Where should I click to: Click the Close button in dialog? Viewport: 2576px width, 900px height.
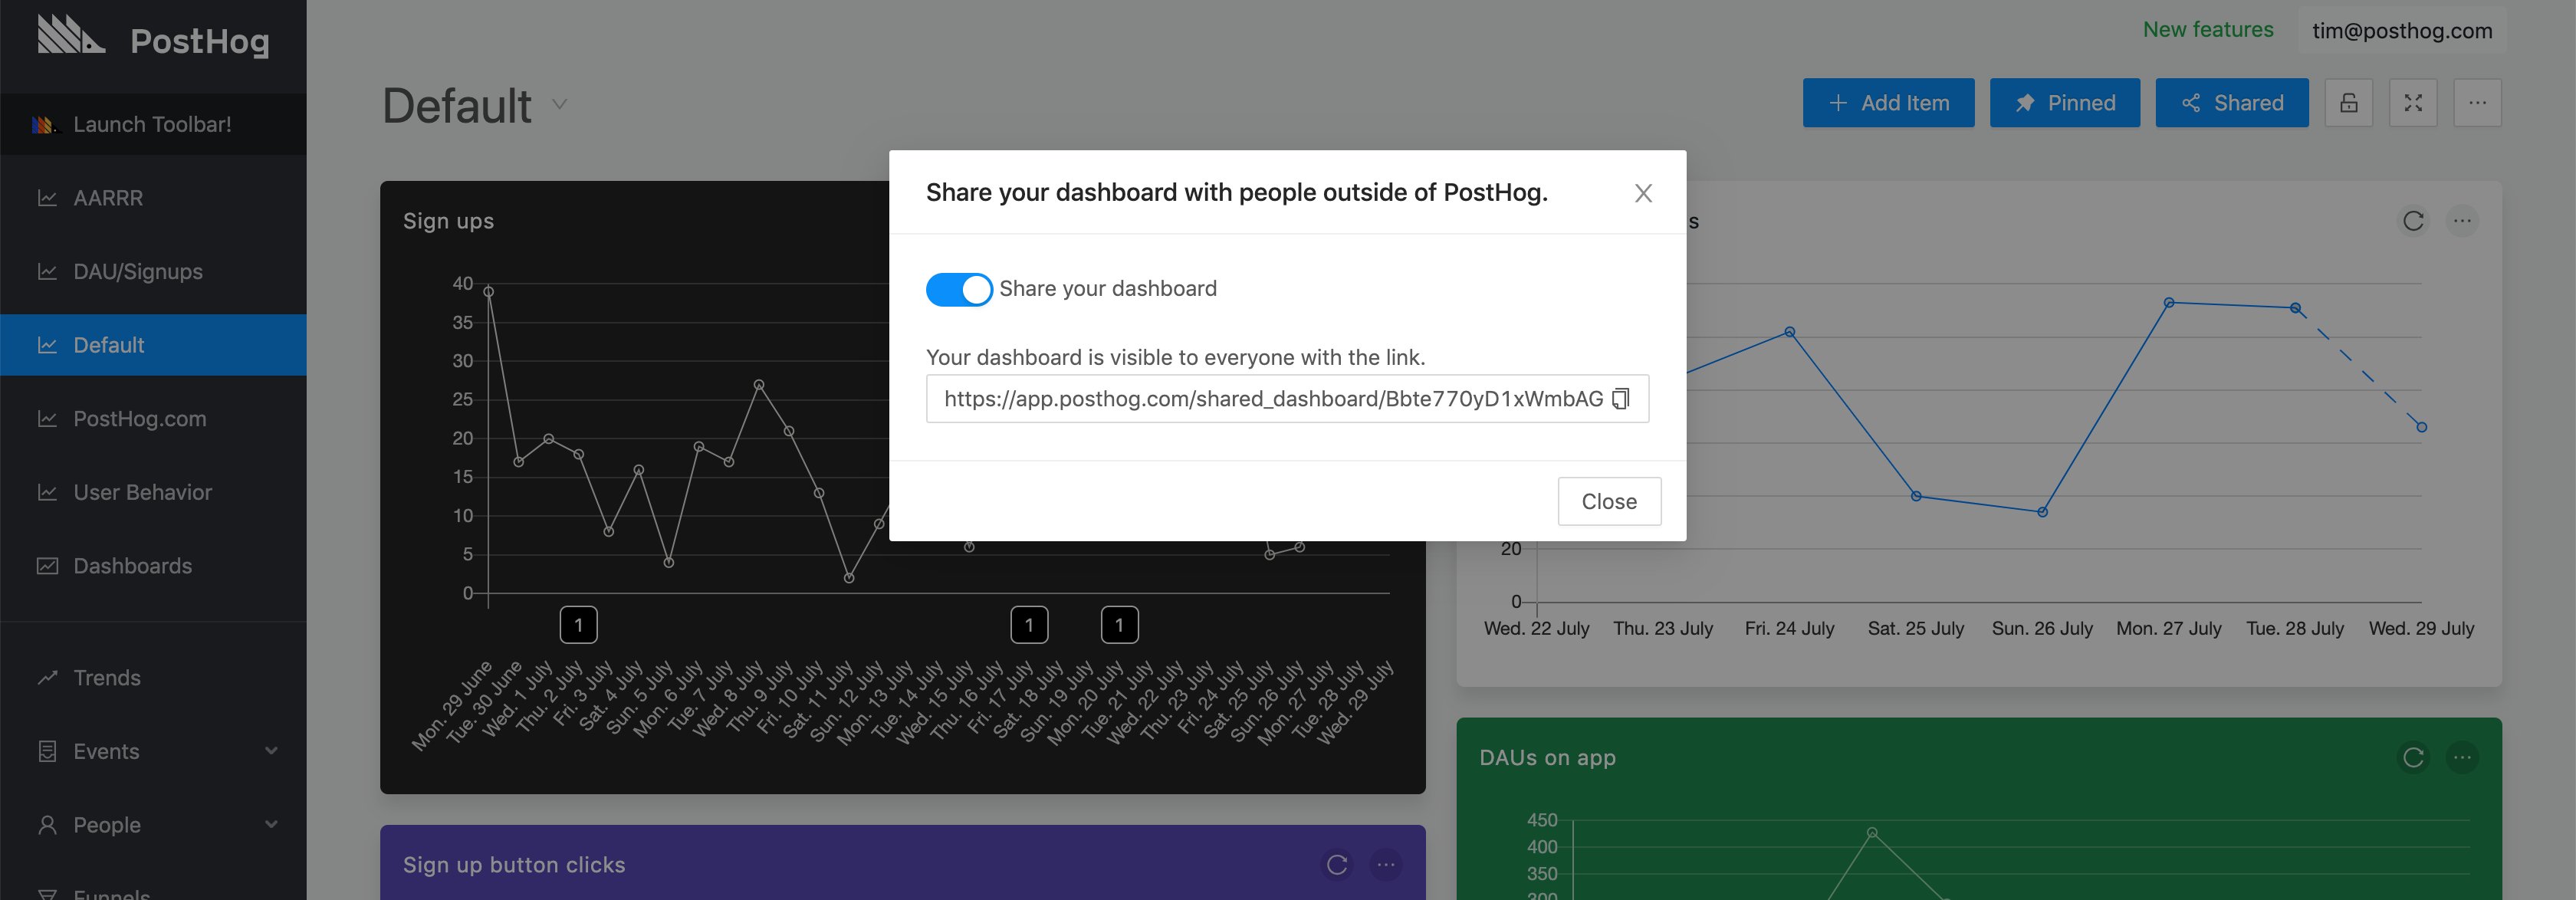[x=1608, y=501]
